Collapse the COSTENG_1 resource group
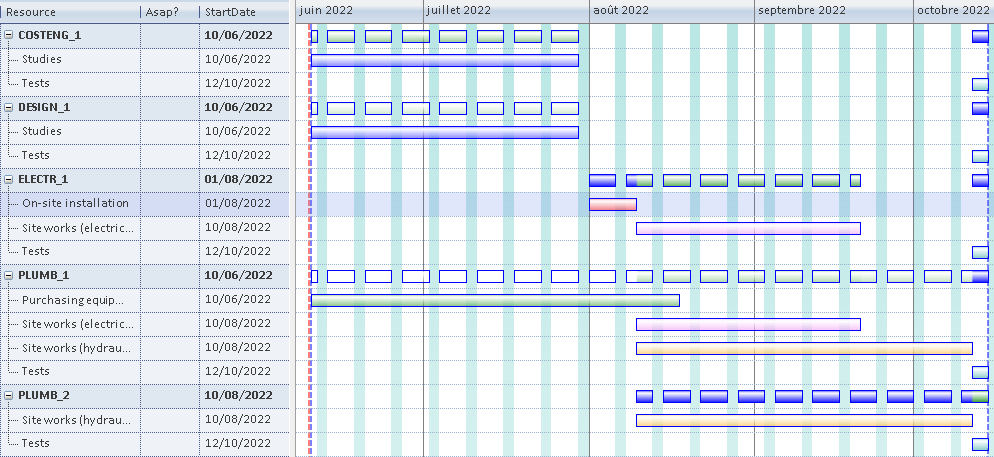994x457 pixels. pyautogui.click(x=9, y=35)
